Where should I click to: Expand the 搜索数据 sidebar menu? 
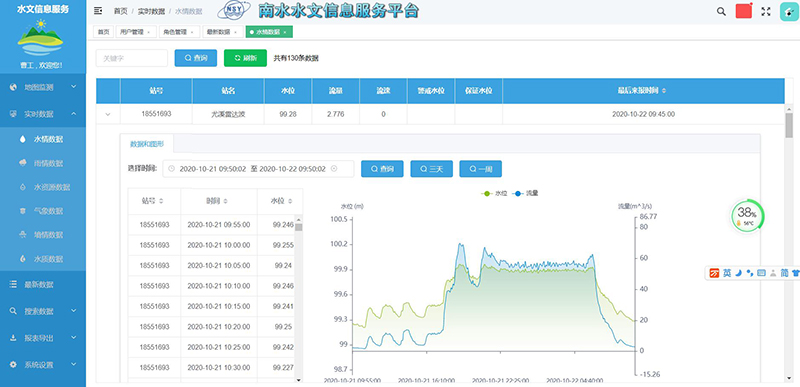[43, 311]
